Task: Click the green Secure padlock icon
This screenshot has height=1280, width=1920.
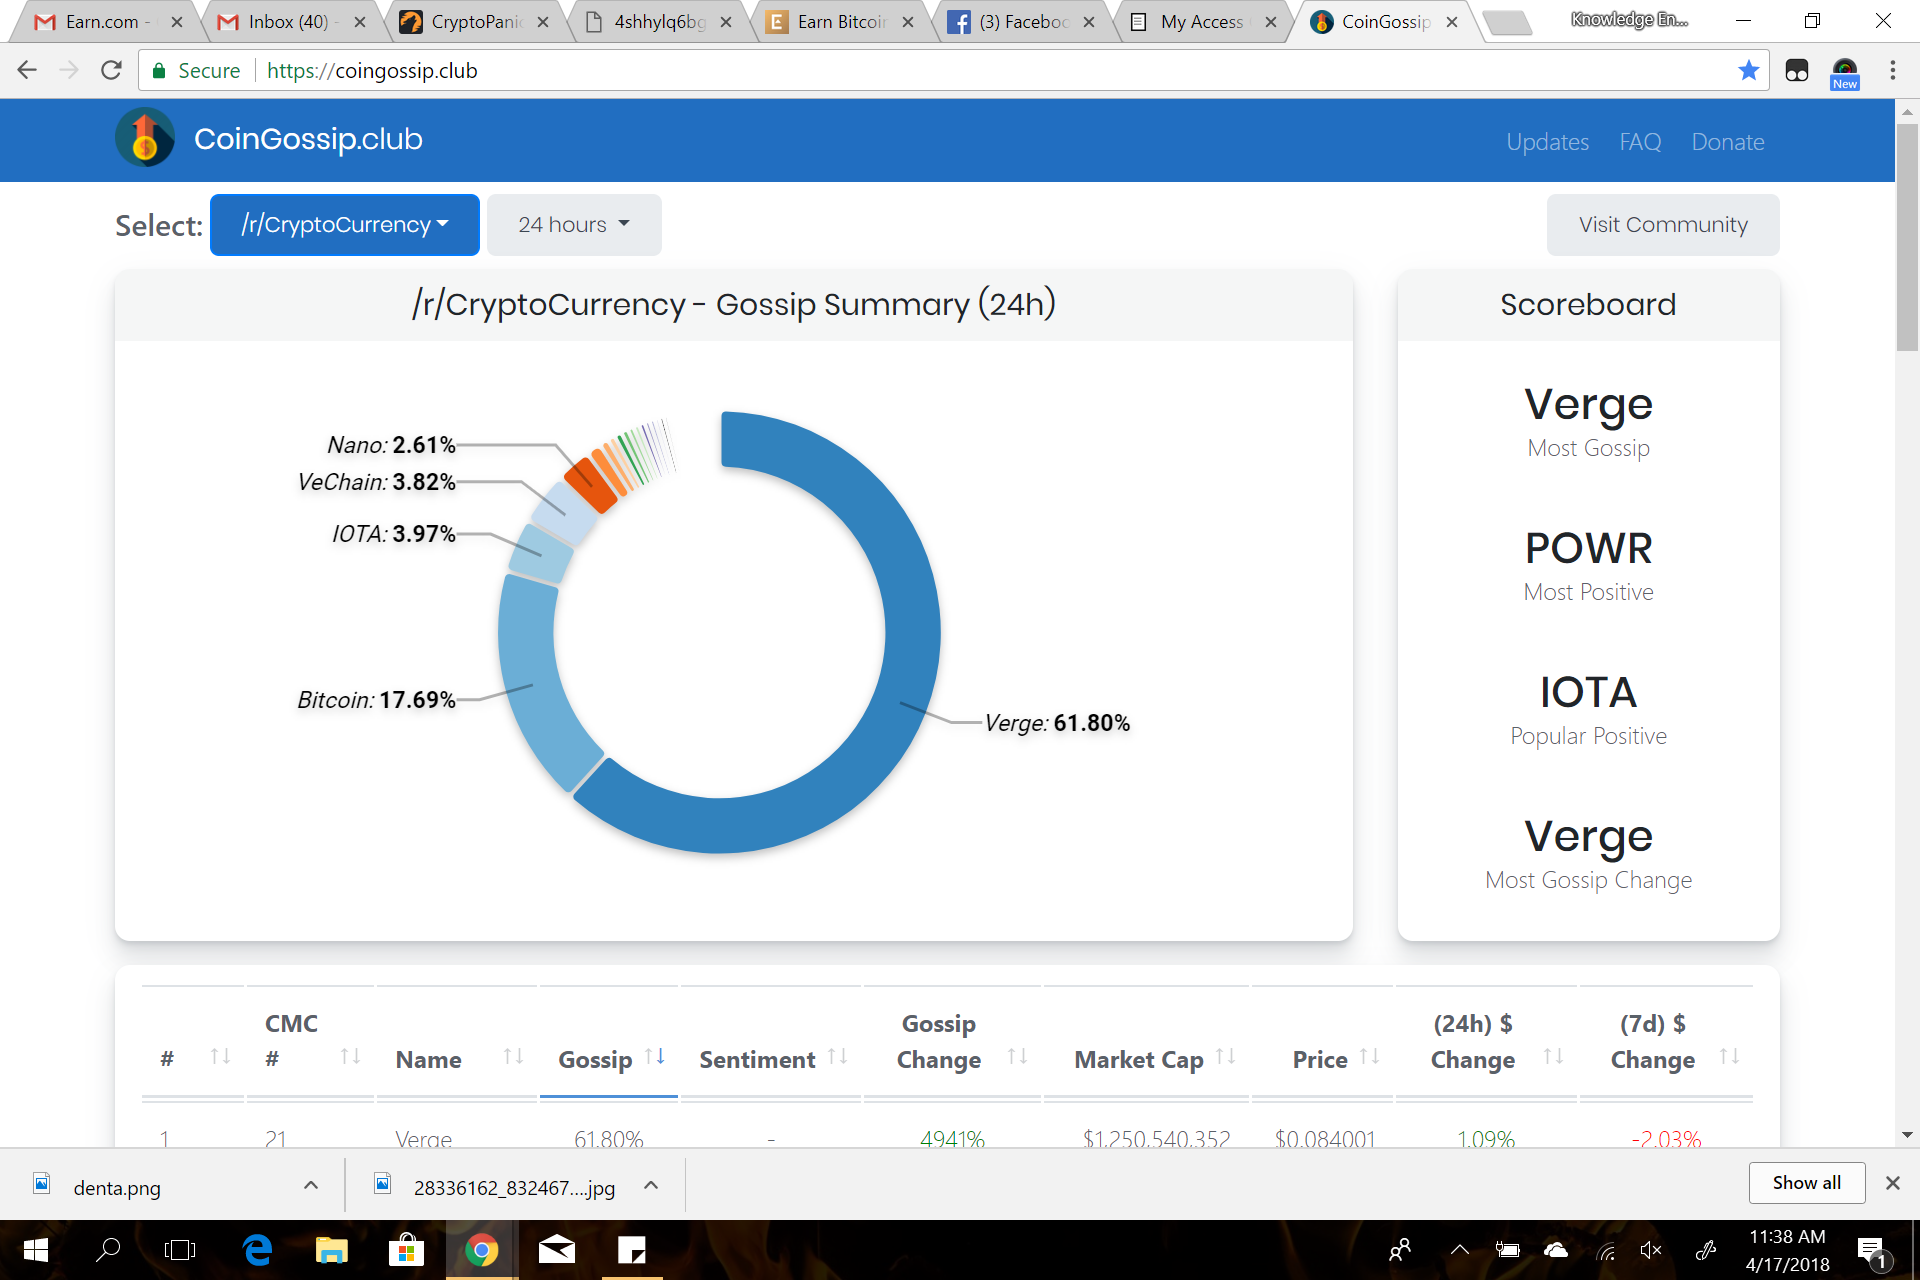Action: click(x=158, y=71)
